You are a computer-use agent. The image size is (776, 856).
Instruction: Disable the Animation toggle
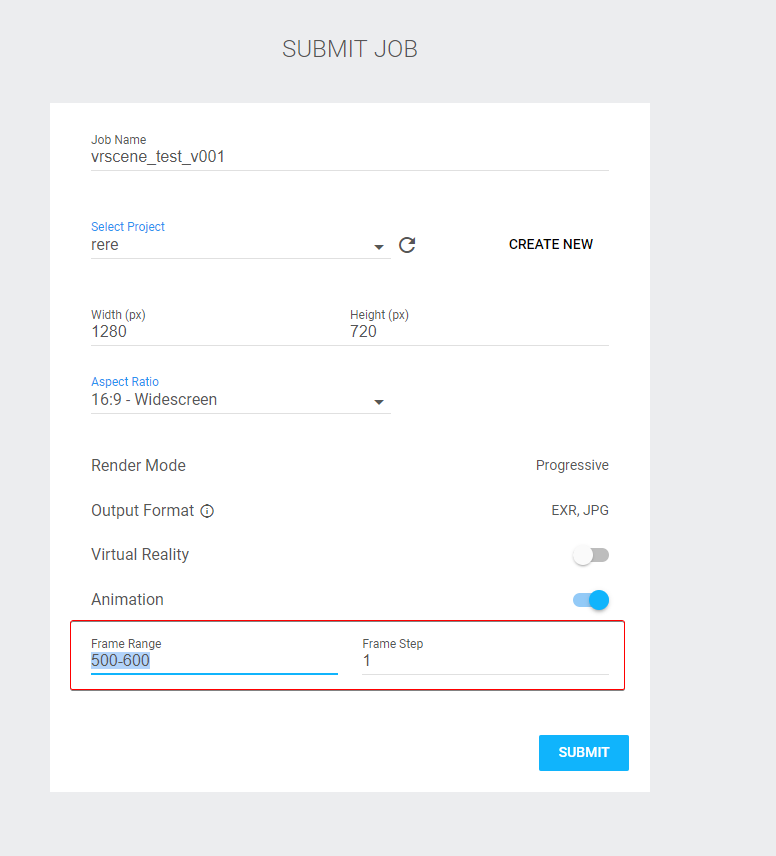click(x=590, y=600)
